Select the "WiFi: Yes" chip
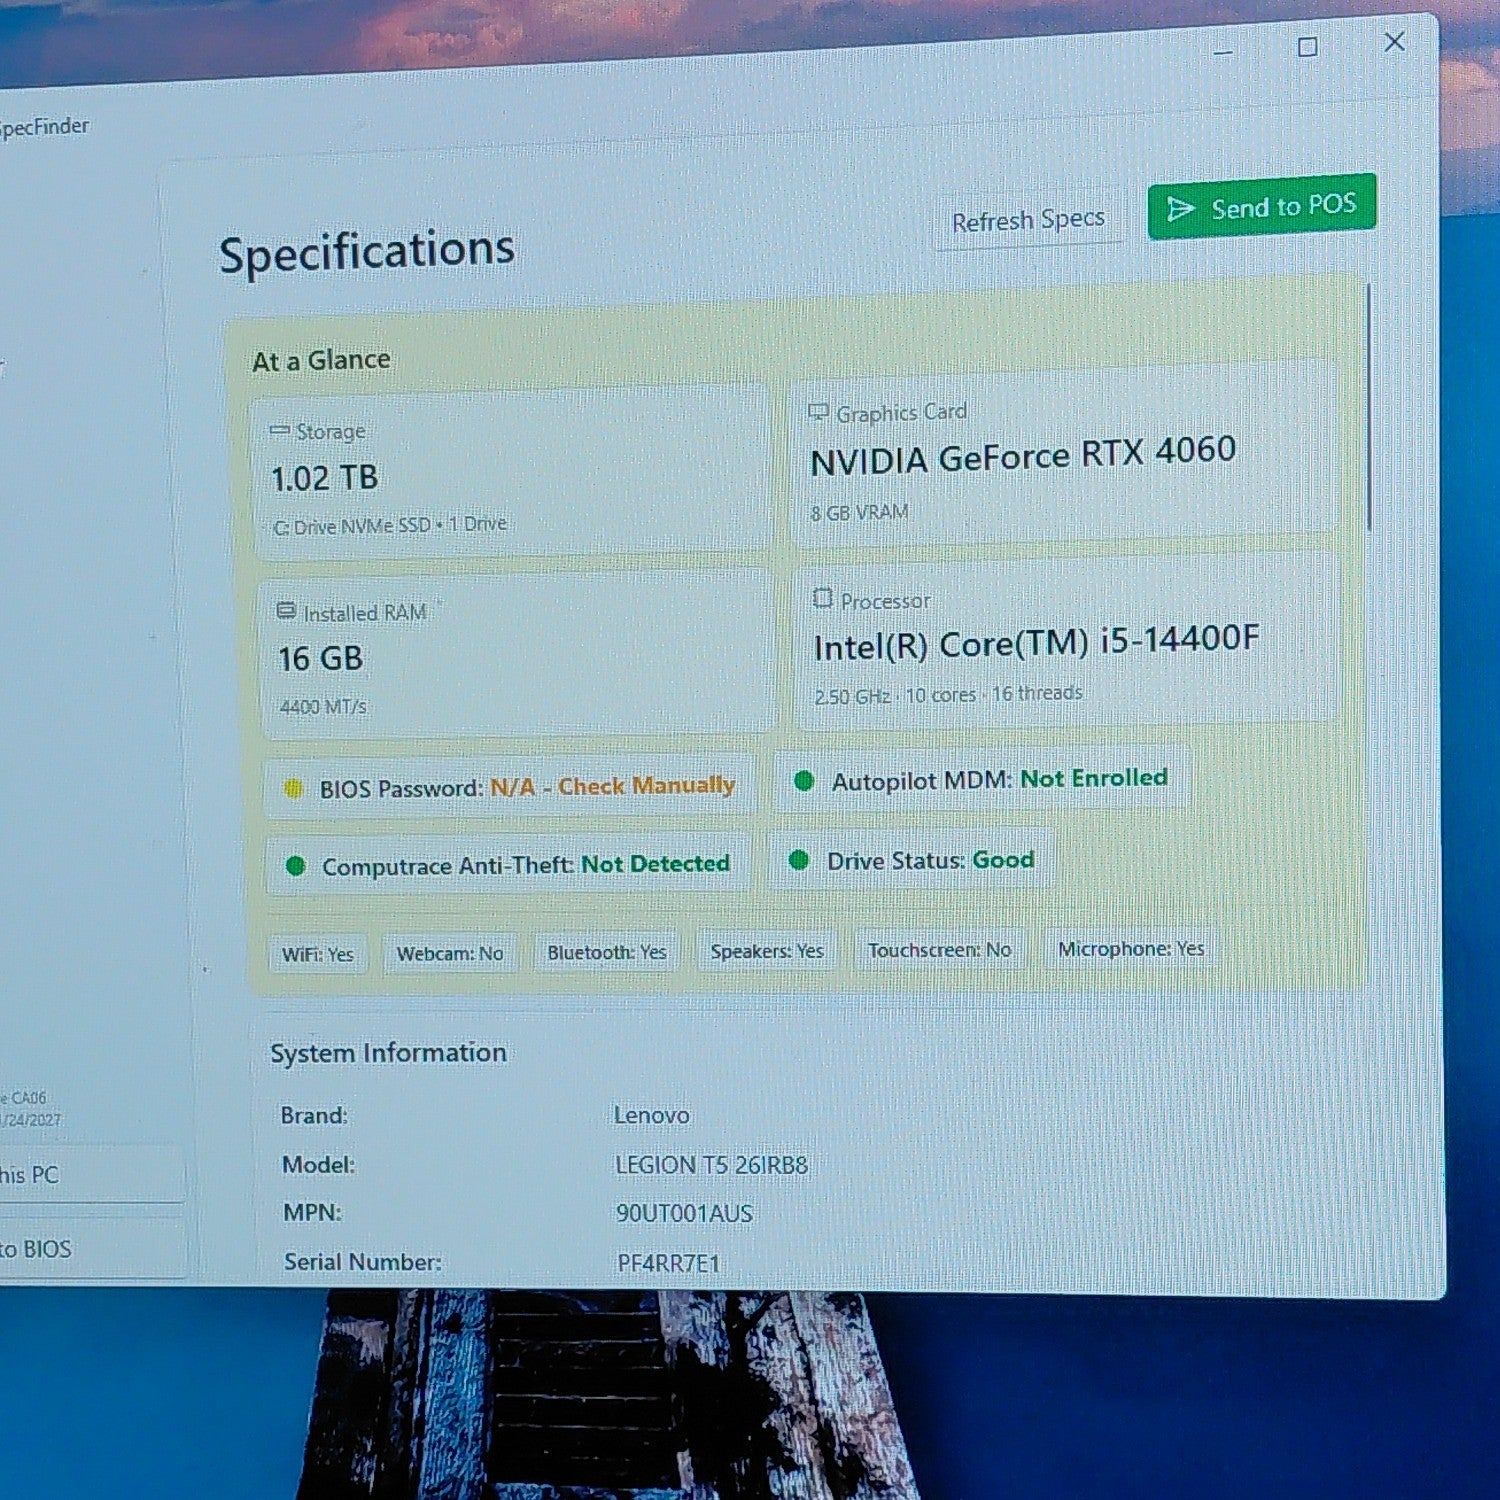 318,955
